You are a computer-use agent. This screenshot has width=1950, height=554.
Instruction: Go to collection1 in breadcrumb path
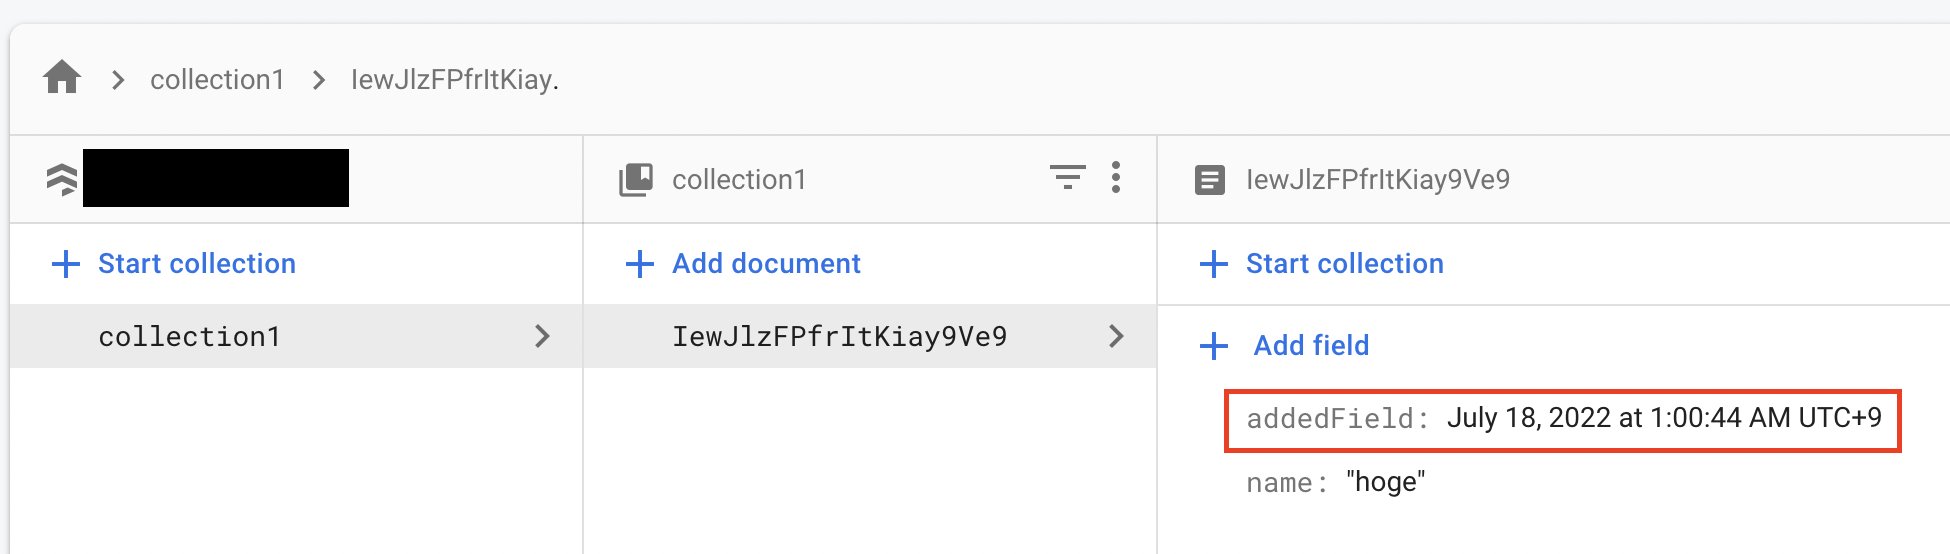tap(217, 80)
